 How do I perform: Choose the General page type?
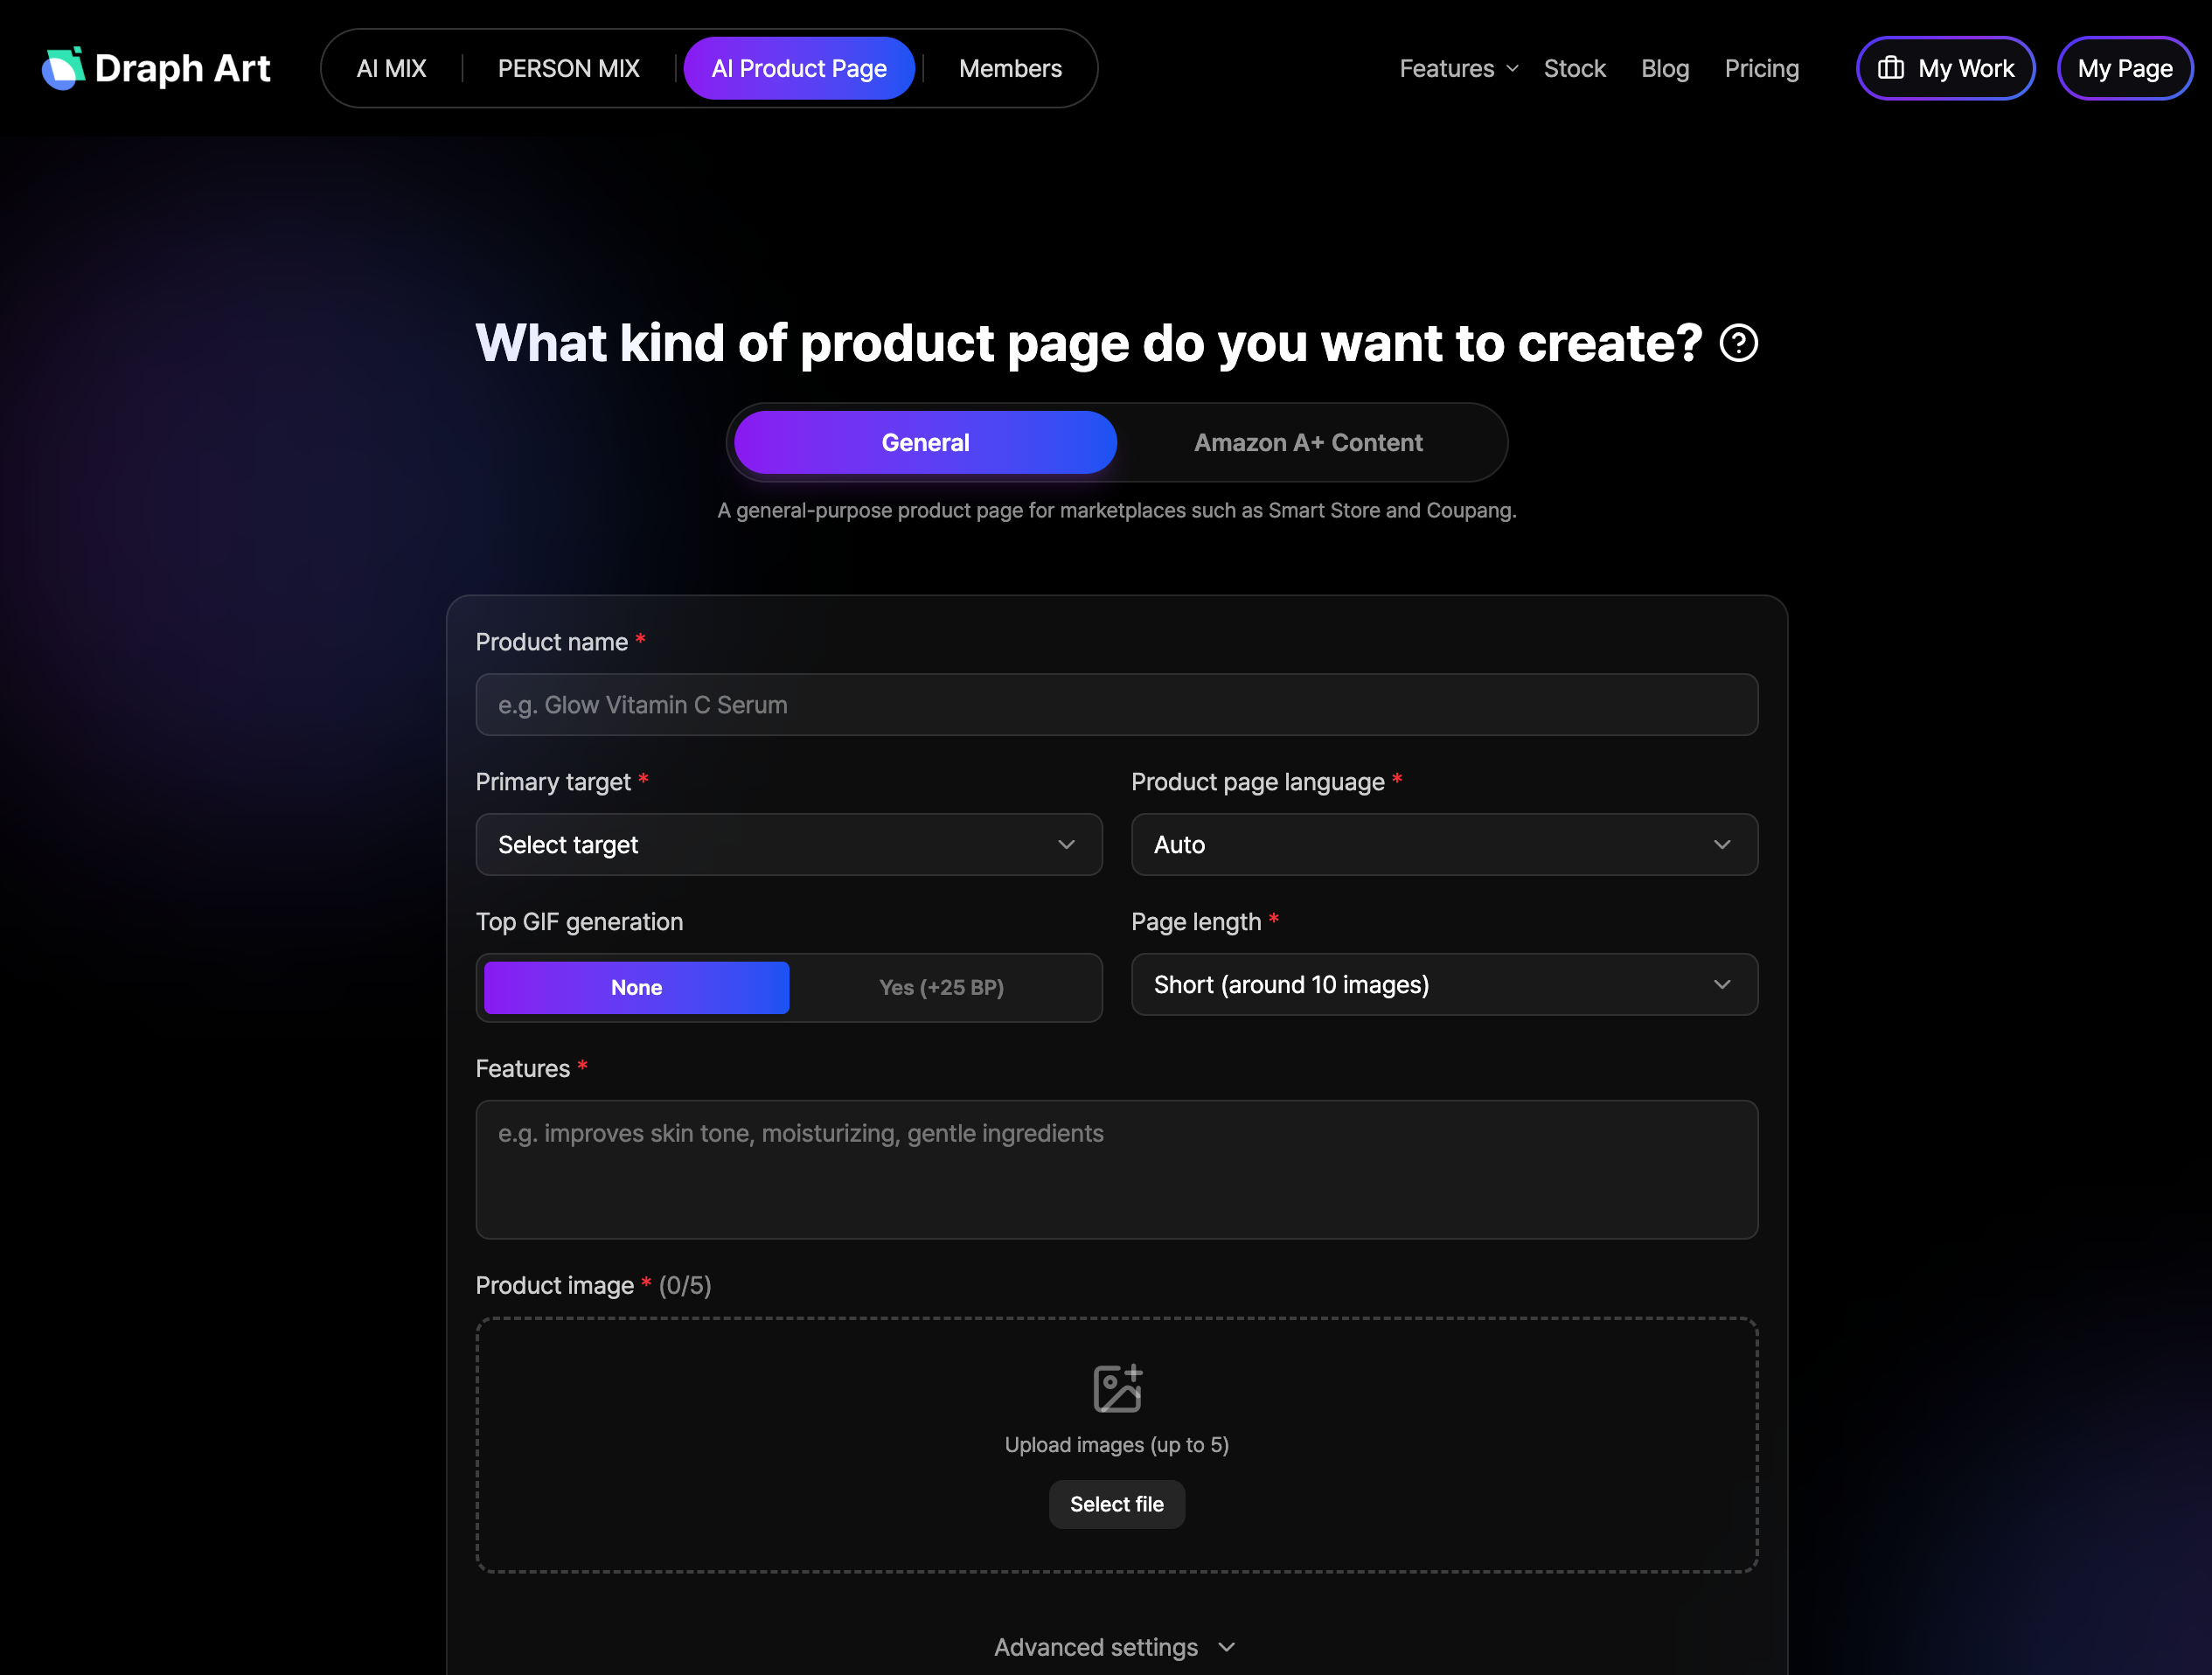click(925, 442)
